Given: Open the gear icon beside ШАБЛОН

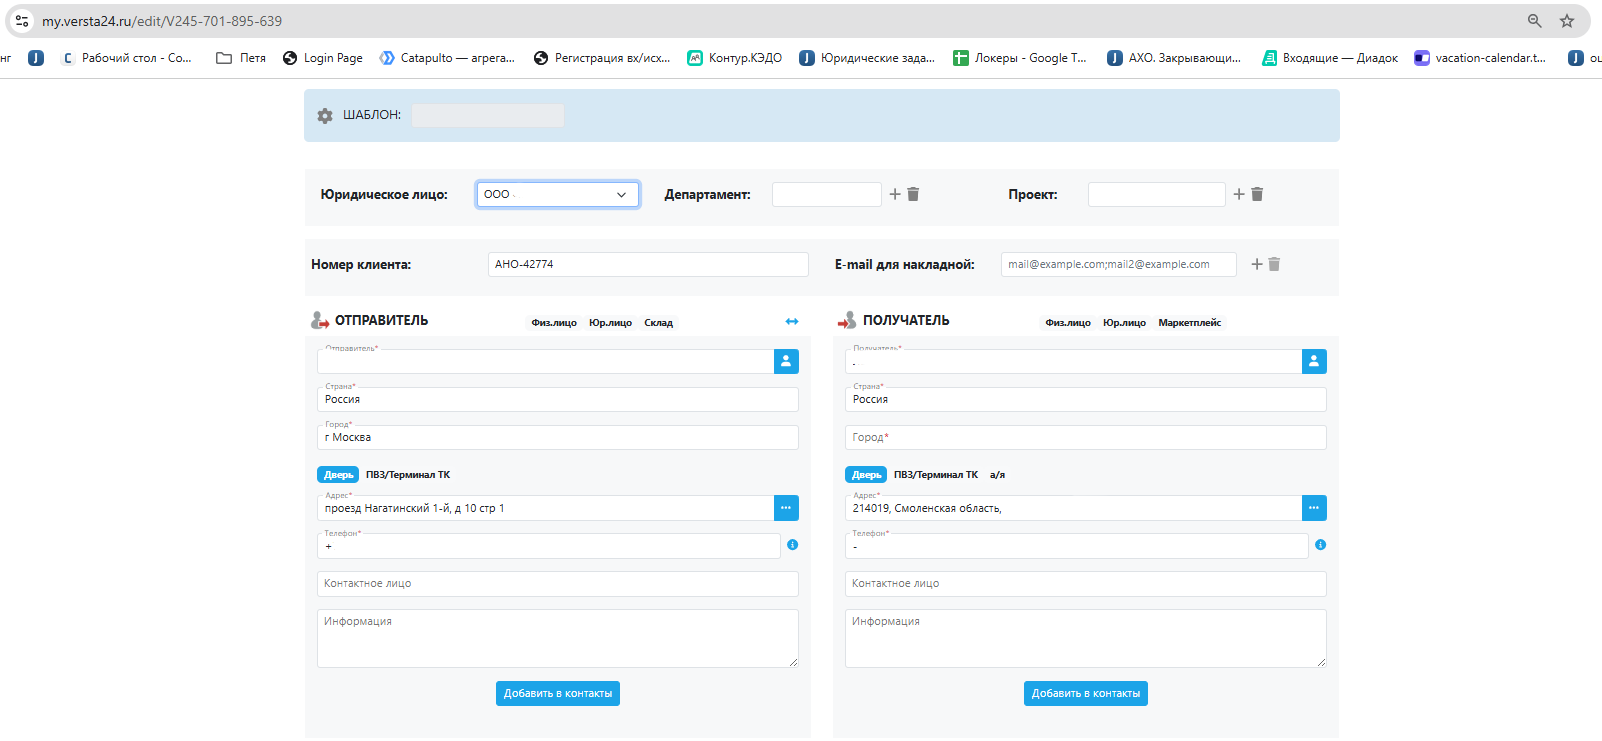Looking at the screenshot, I should pyautogui.click(x=325, y=116).
